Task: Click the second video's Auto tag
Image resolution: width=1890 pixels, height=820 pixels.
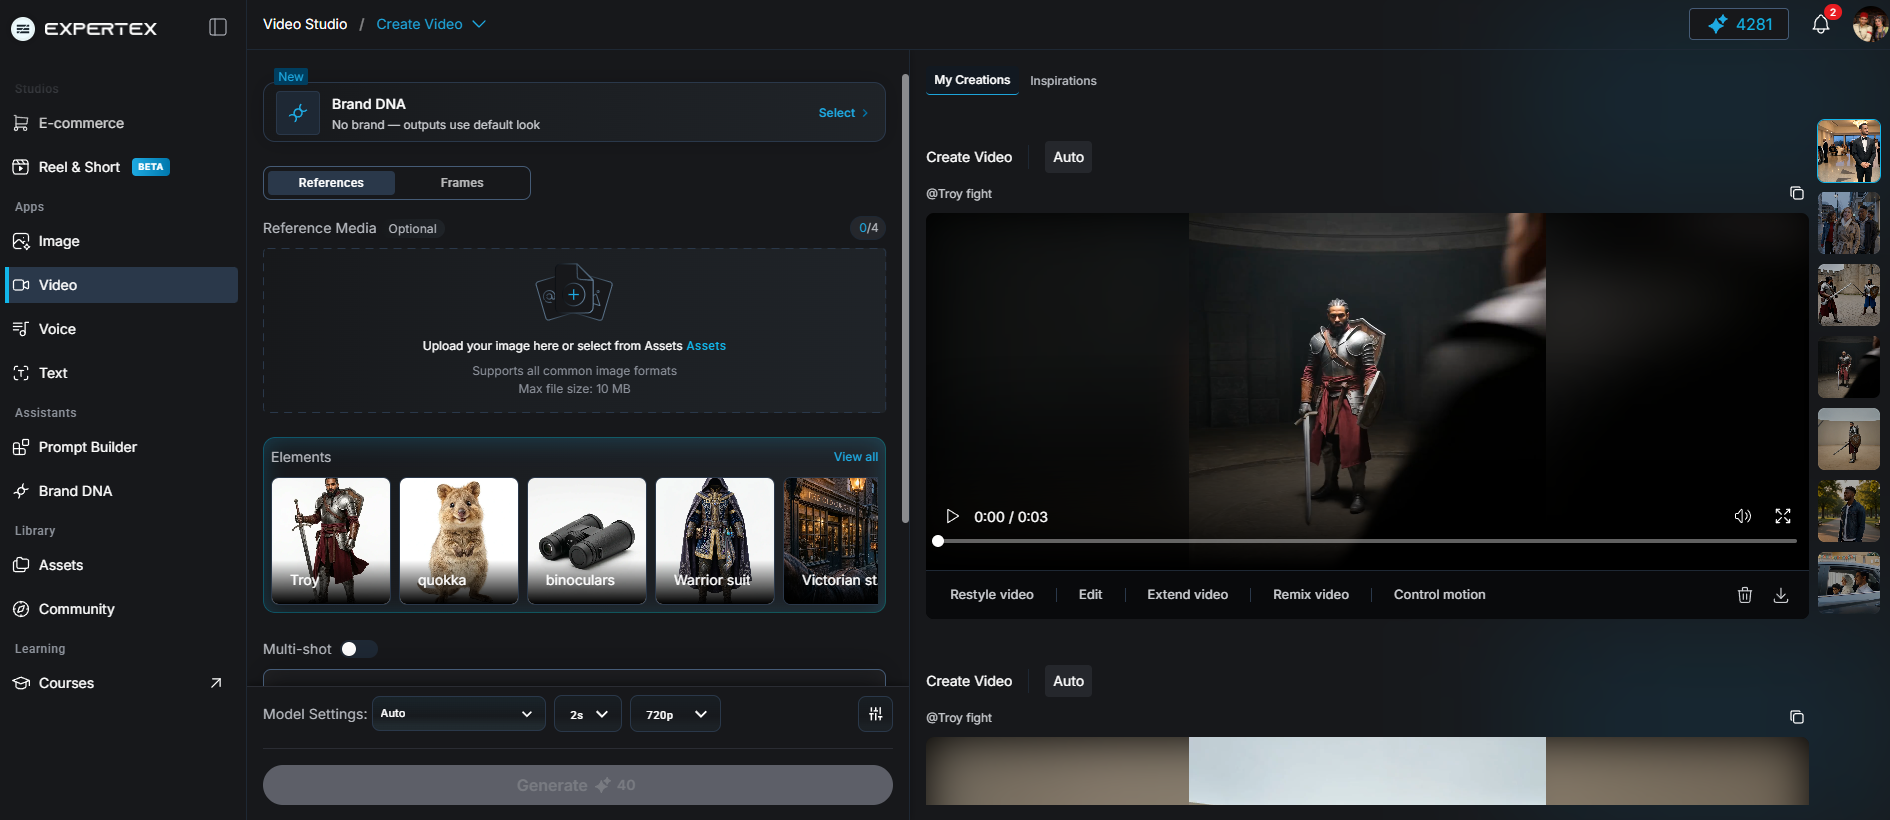Action: [1068, 681]
